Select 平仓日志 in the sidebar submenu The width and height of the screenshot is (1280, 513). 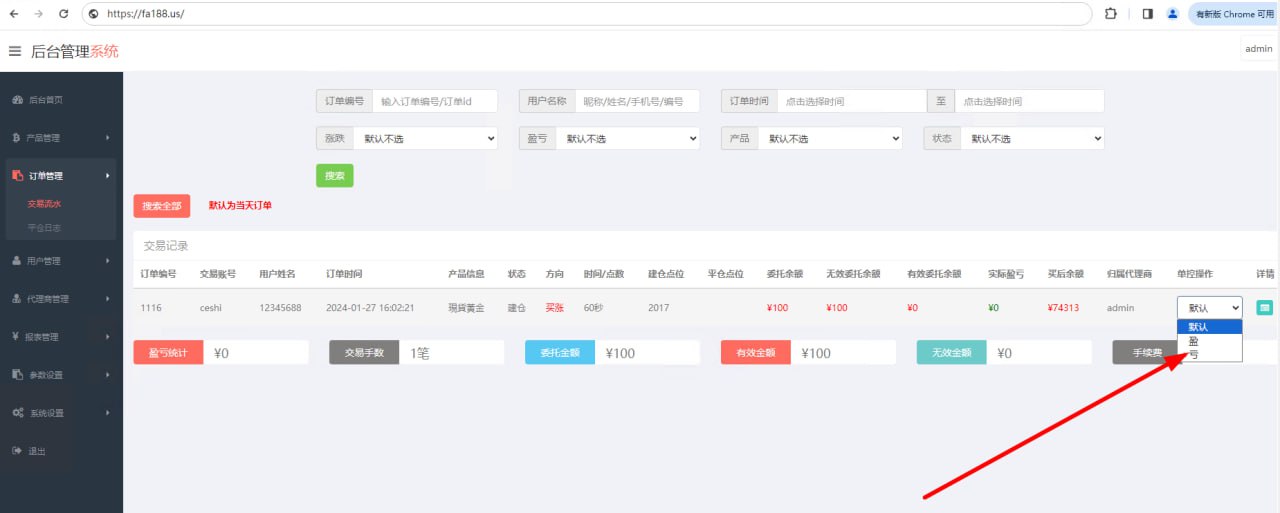[x=45, y=228]
